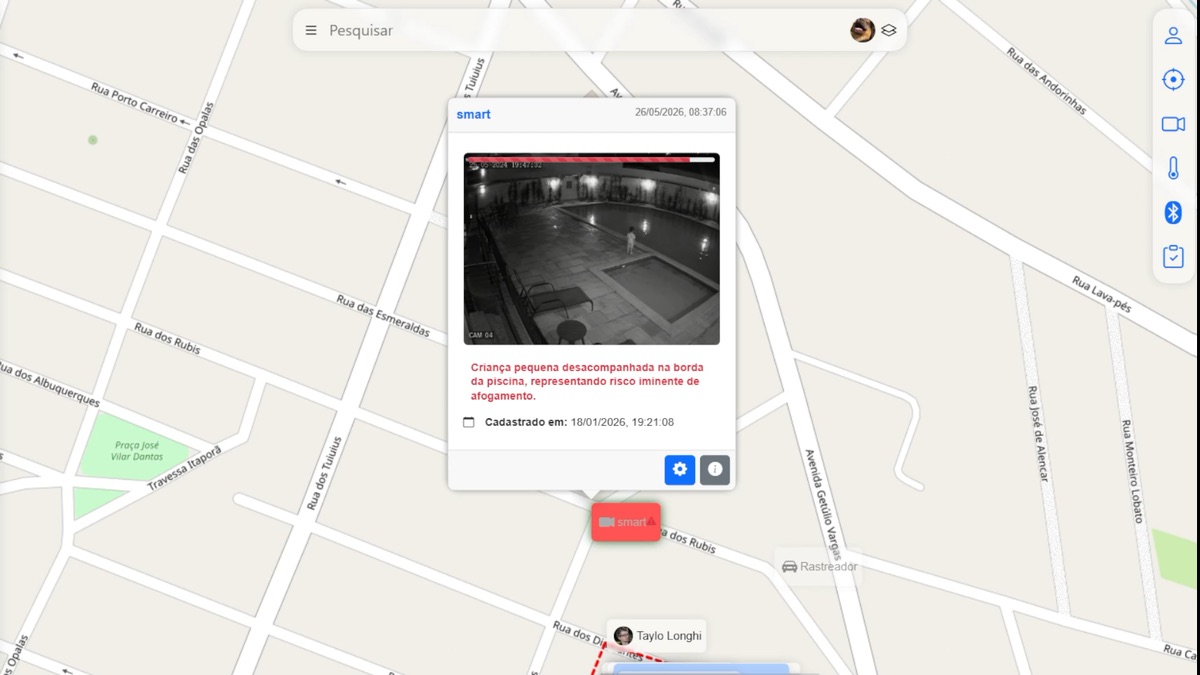Viewport: 1200px width, 675px height.
Task: Click the Rua das Esmeraldas street label
Action: tap(384, 316)
